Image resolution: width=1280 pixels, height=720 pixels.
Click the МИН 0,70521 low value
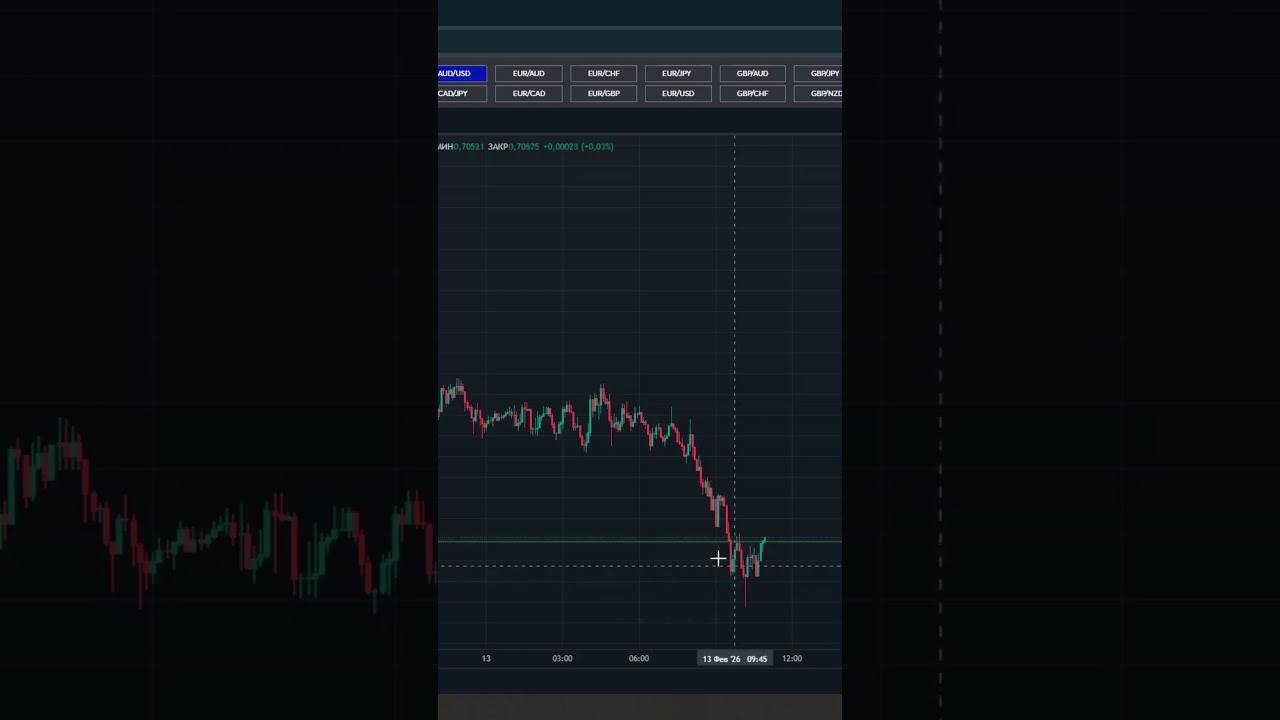[461, 147]
